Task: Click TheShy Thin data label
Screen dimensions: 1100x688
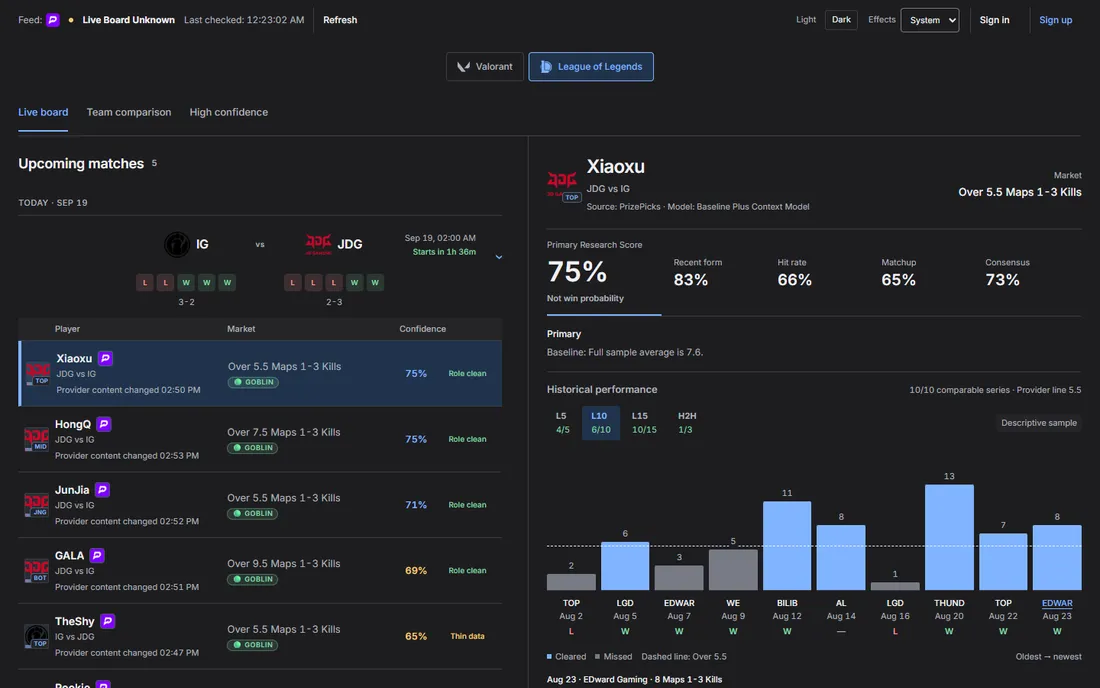Action: 467,636
